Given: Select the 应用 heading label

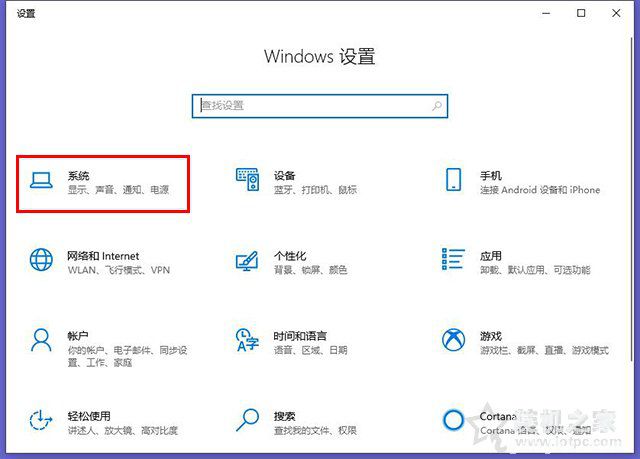Looking at the screenshot, I should (491, 256).
